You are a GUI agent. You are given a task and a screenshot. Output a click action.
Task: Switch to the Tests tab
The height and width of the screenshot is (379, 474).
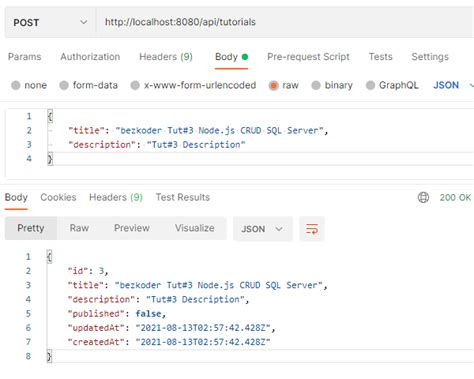tap(380, 57)
